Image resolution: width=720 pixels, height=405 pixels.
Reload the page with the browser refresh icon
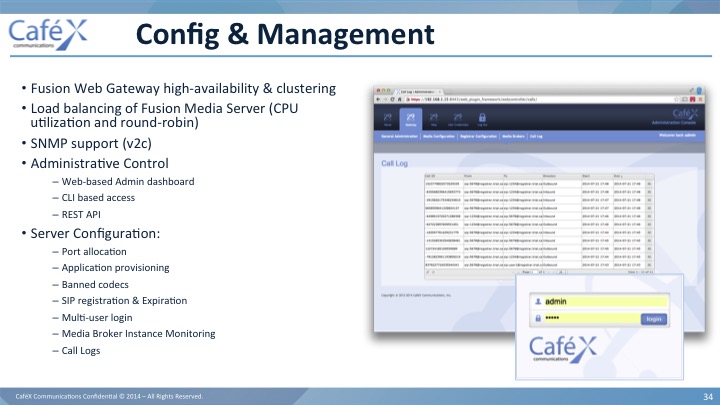pyautogui.click(x=393, y=99)
